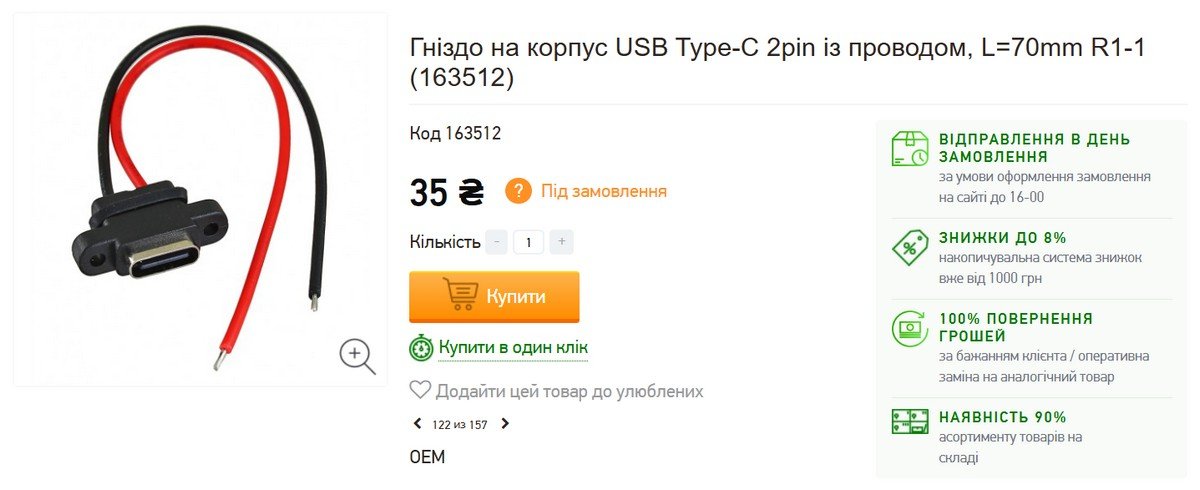This screenshot has height=490, width=1200.
Task: Click the Під замовлення status text
Action: pyautogui.click(x=603, y=191)
